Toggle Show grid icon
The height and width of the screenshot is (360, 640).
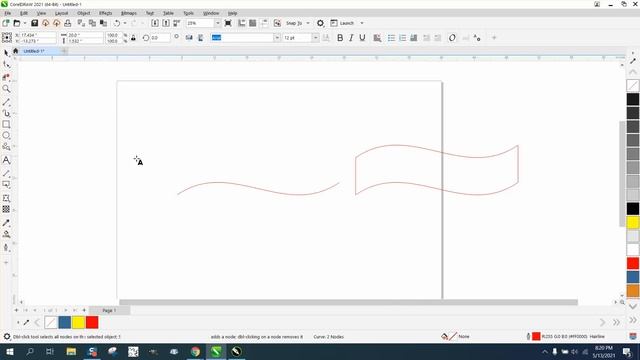(253, 23)
